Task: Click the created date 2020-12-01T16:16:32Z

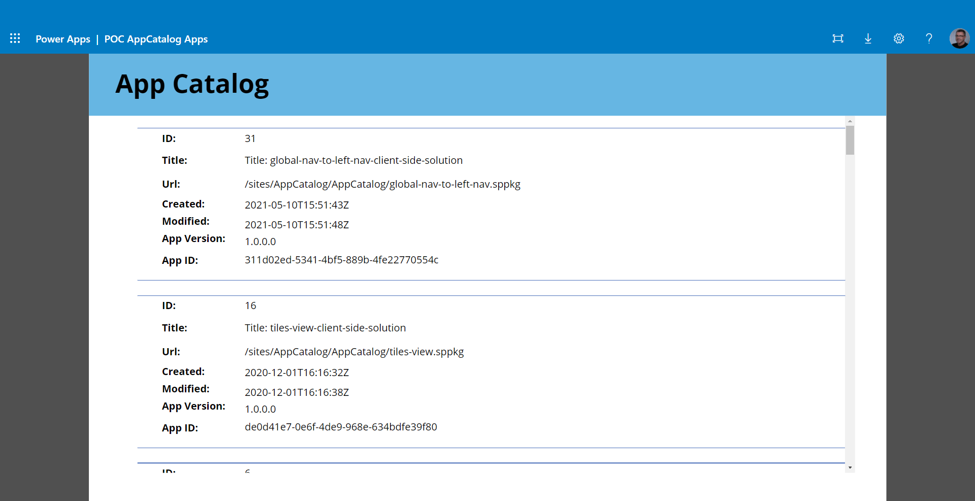Action: click(x=296, y=373)
